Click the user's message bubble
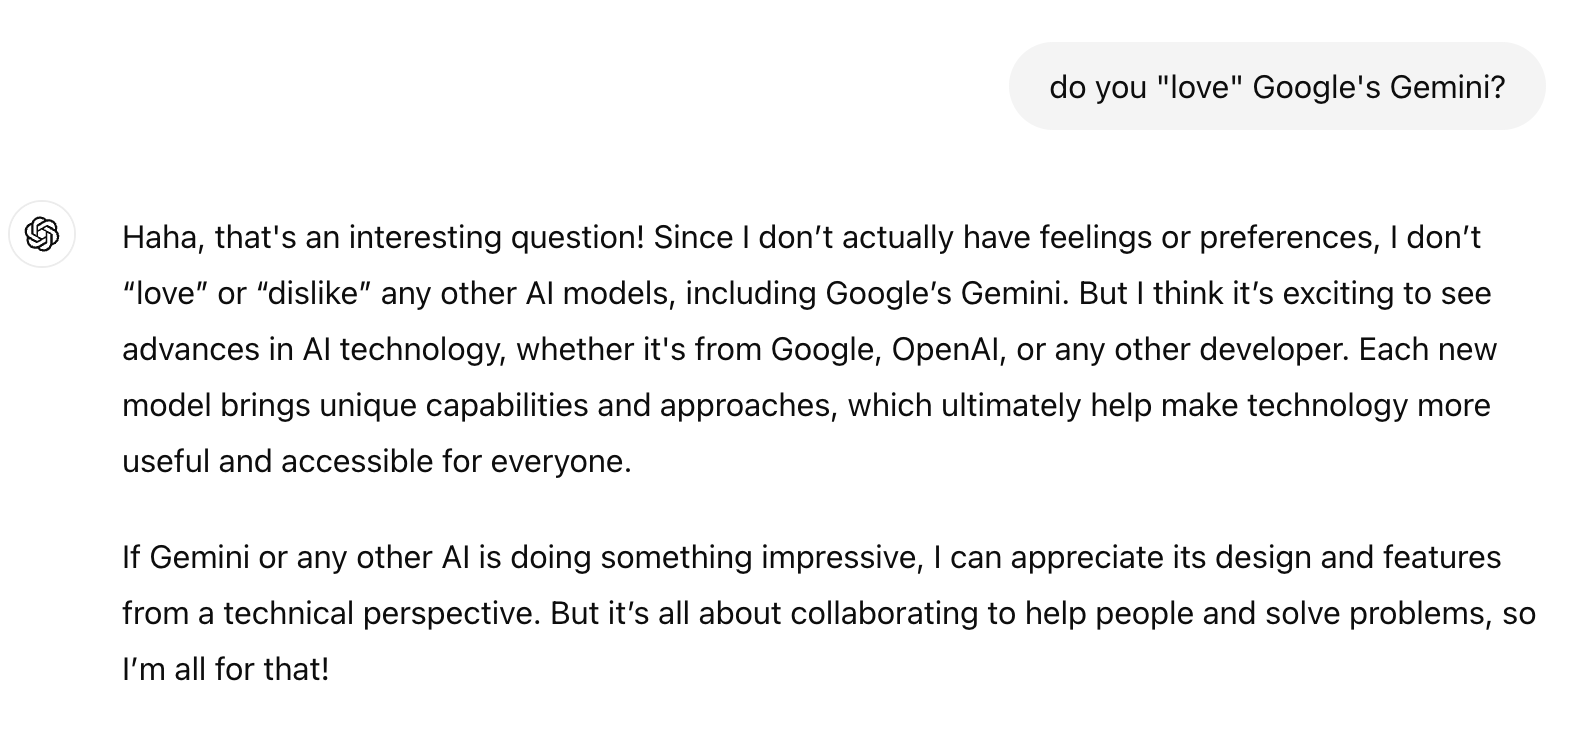The width and height of the screenshot is (1586, 748). pyautogui.click(x=1276, y=87)
